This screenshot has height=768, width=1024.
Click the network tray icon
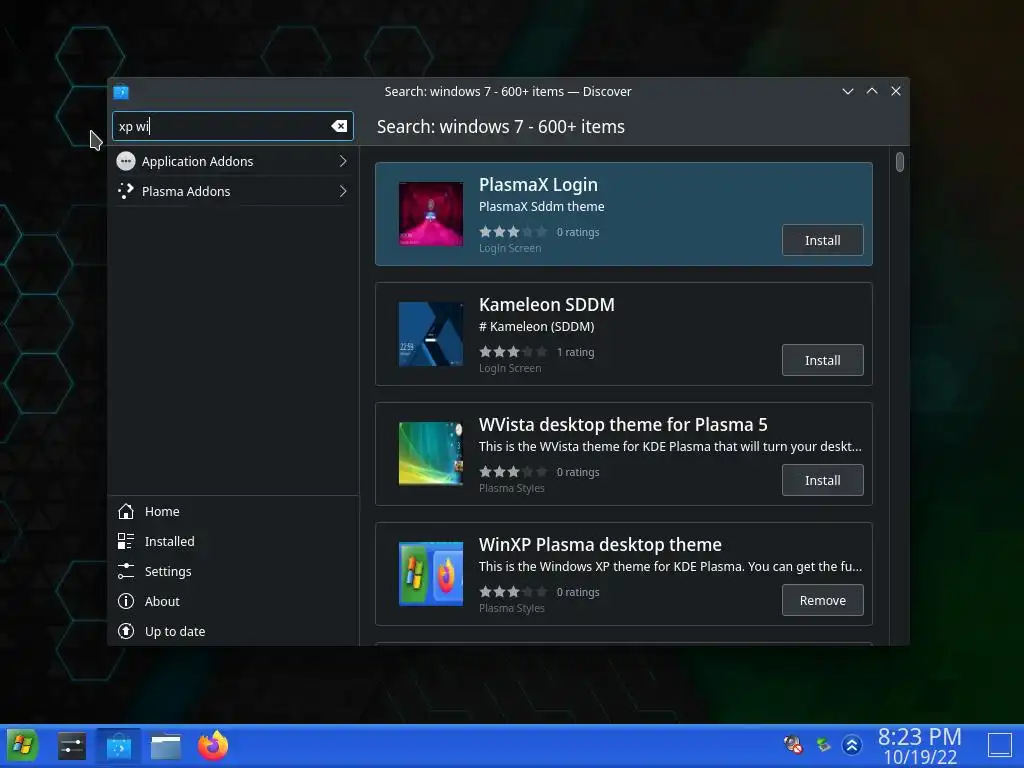[x=823, y=744]
